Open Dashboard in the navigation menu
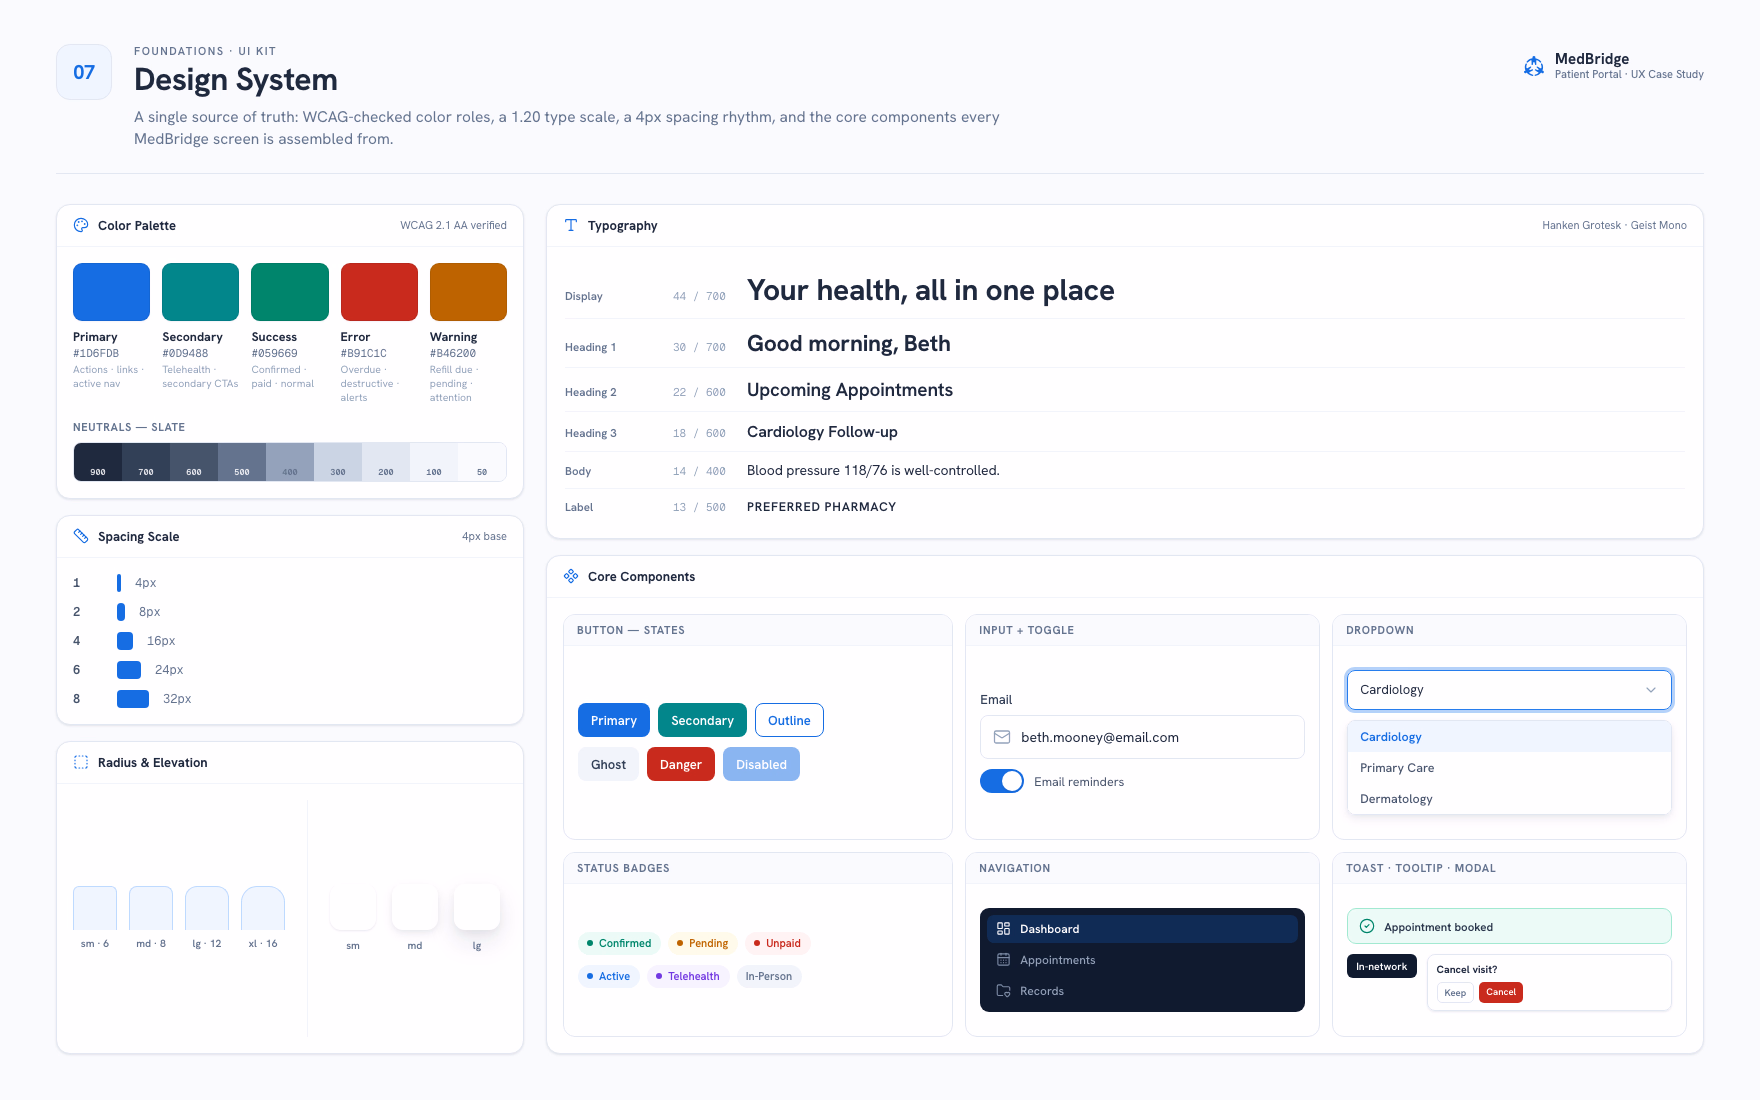Viewport: 1760px width, 1100px height. point(1142,929)
